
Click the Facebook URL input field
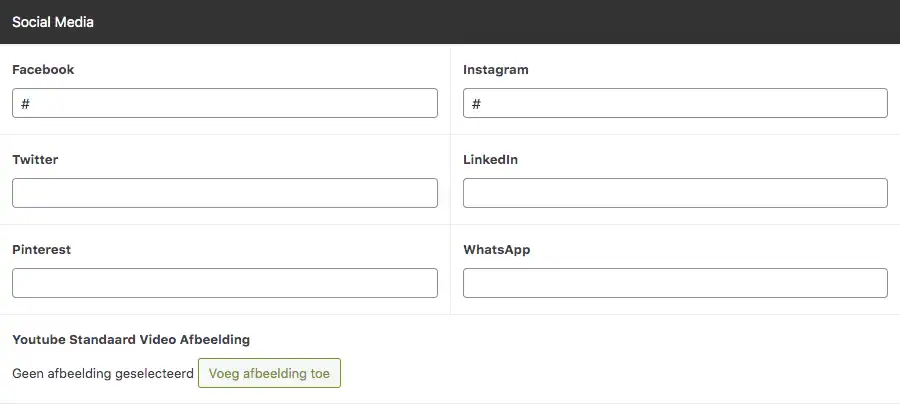click(225, 103)
